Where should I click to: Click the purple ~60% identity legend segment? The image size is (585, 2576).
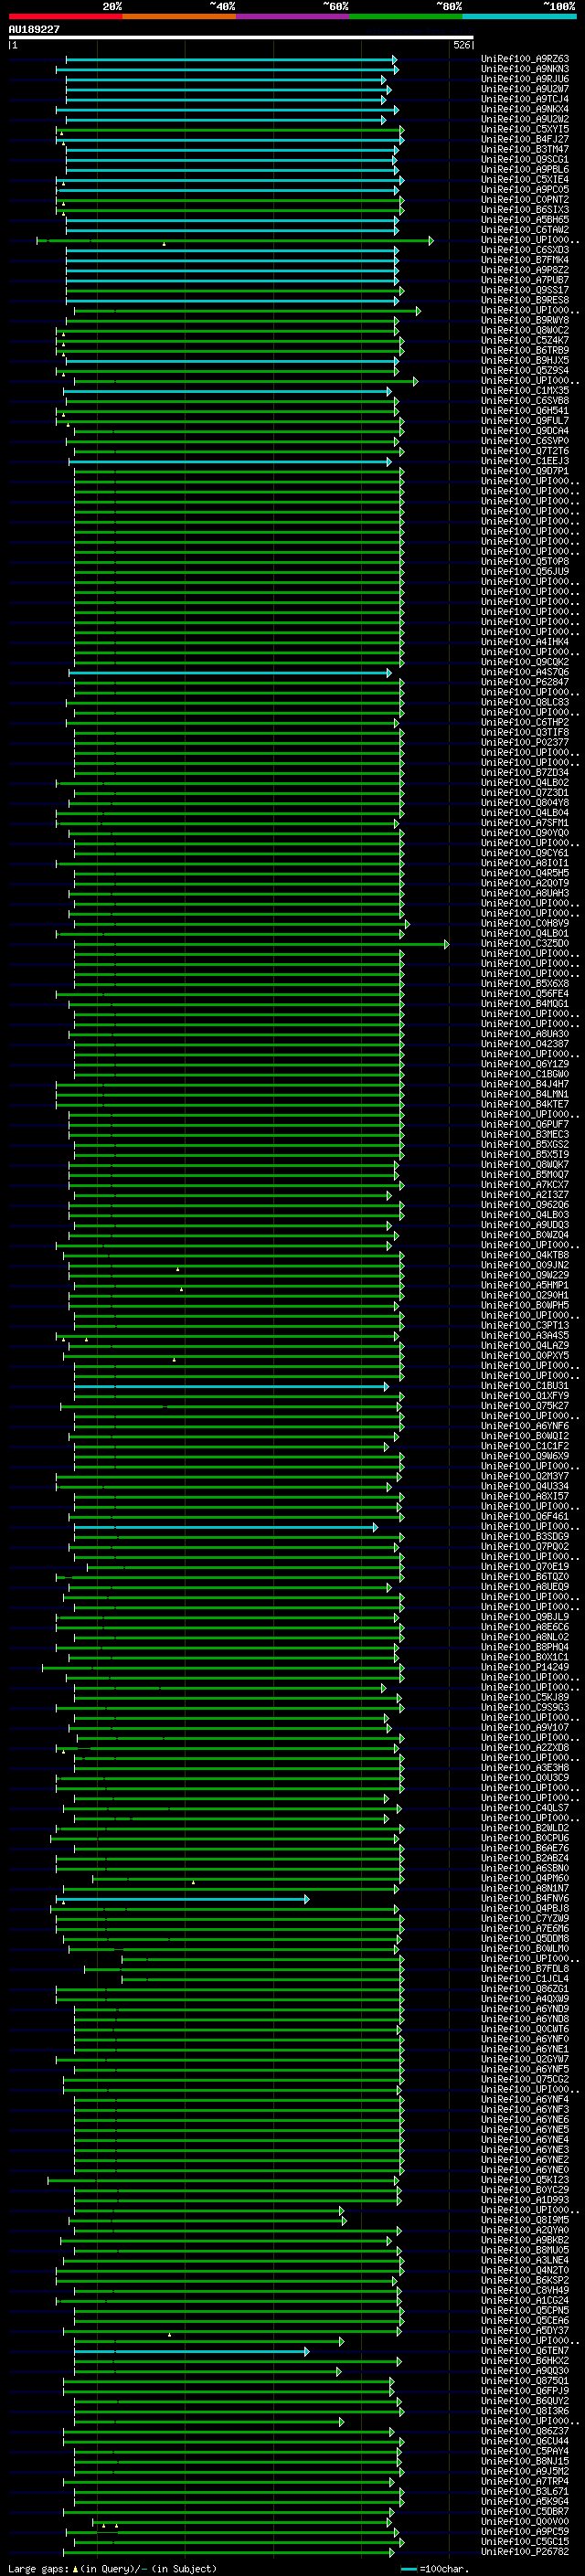pos(292,16)
